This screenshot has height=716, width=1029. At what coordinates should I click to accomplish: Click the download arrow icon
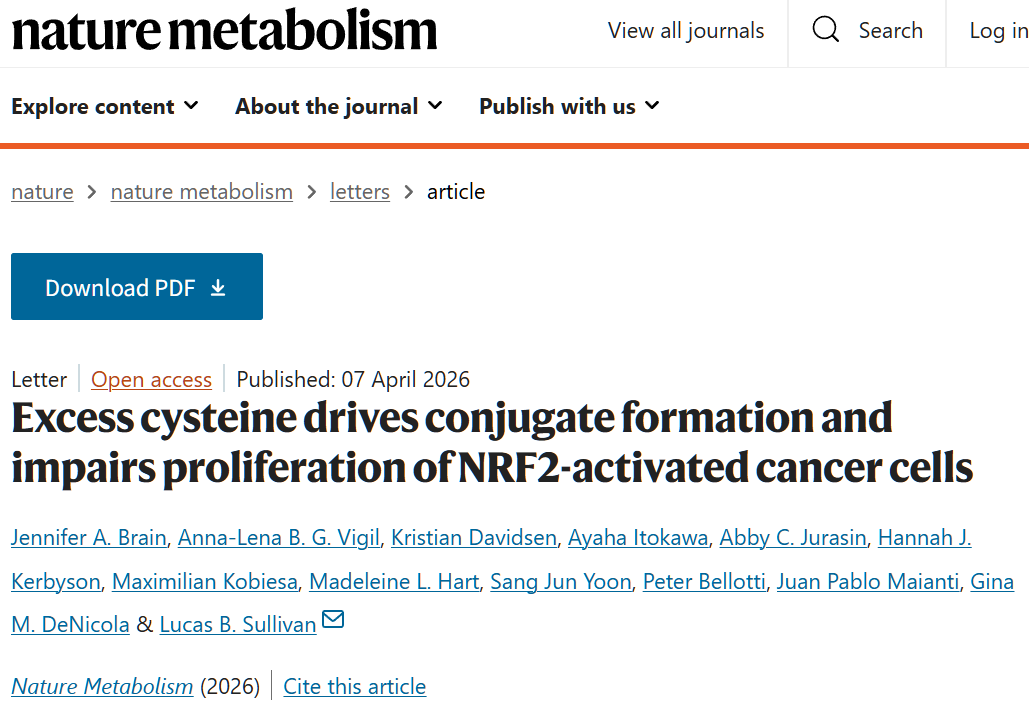(x=218, y=288)
